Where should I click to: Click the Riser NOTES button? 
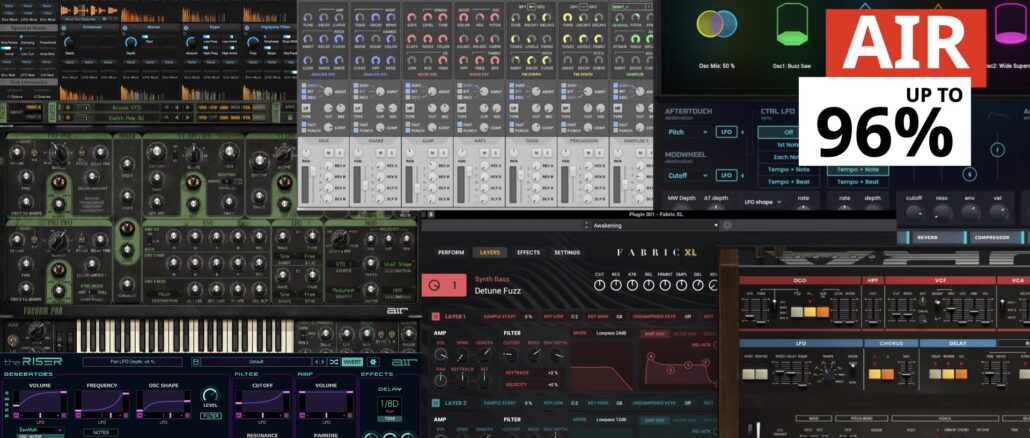pyautogui.click(x=101, y=433)
